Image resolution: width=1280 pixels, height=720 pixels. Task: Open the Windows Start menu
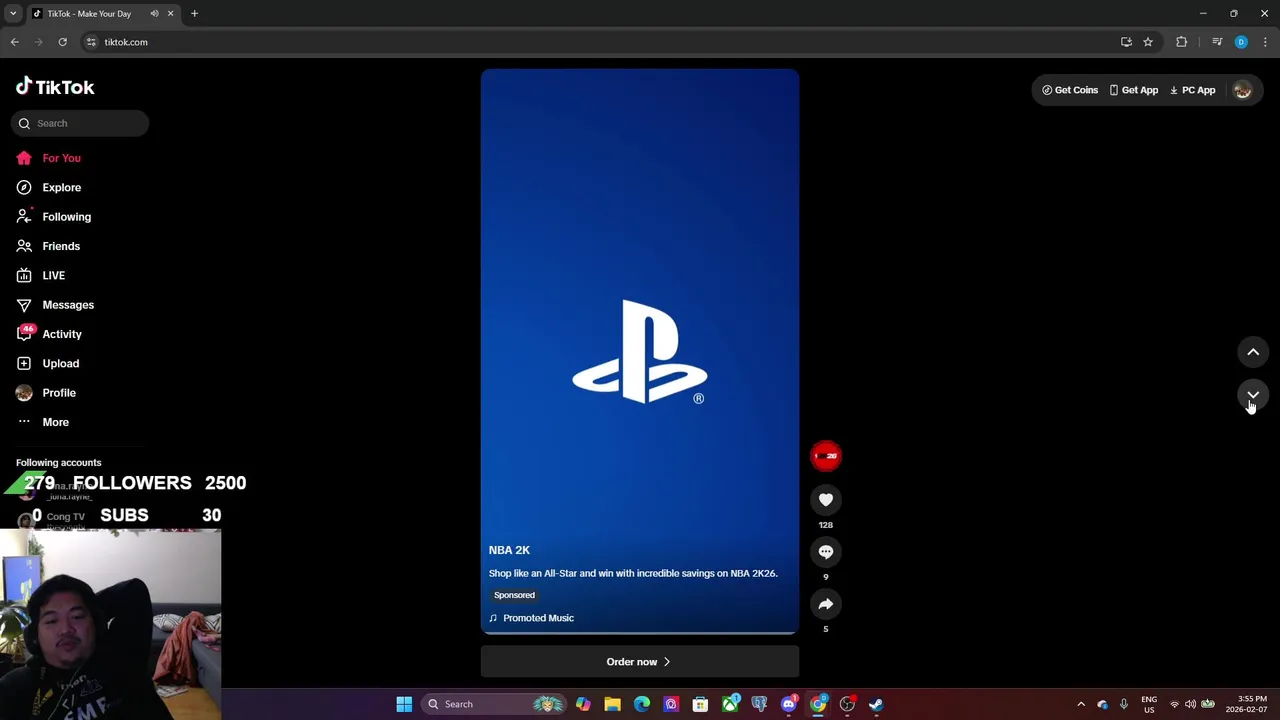pos(404,704)
